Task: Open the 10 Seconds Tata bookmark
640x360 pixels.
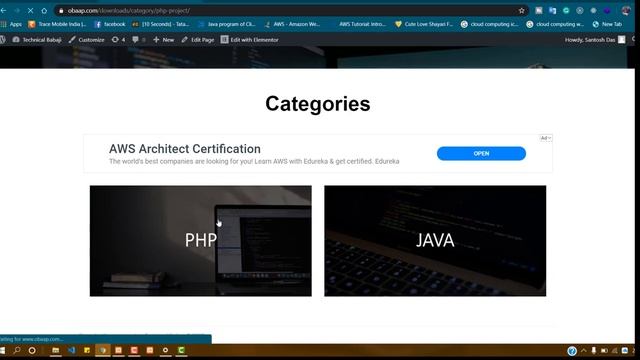Action: click(x=161, y=24)
